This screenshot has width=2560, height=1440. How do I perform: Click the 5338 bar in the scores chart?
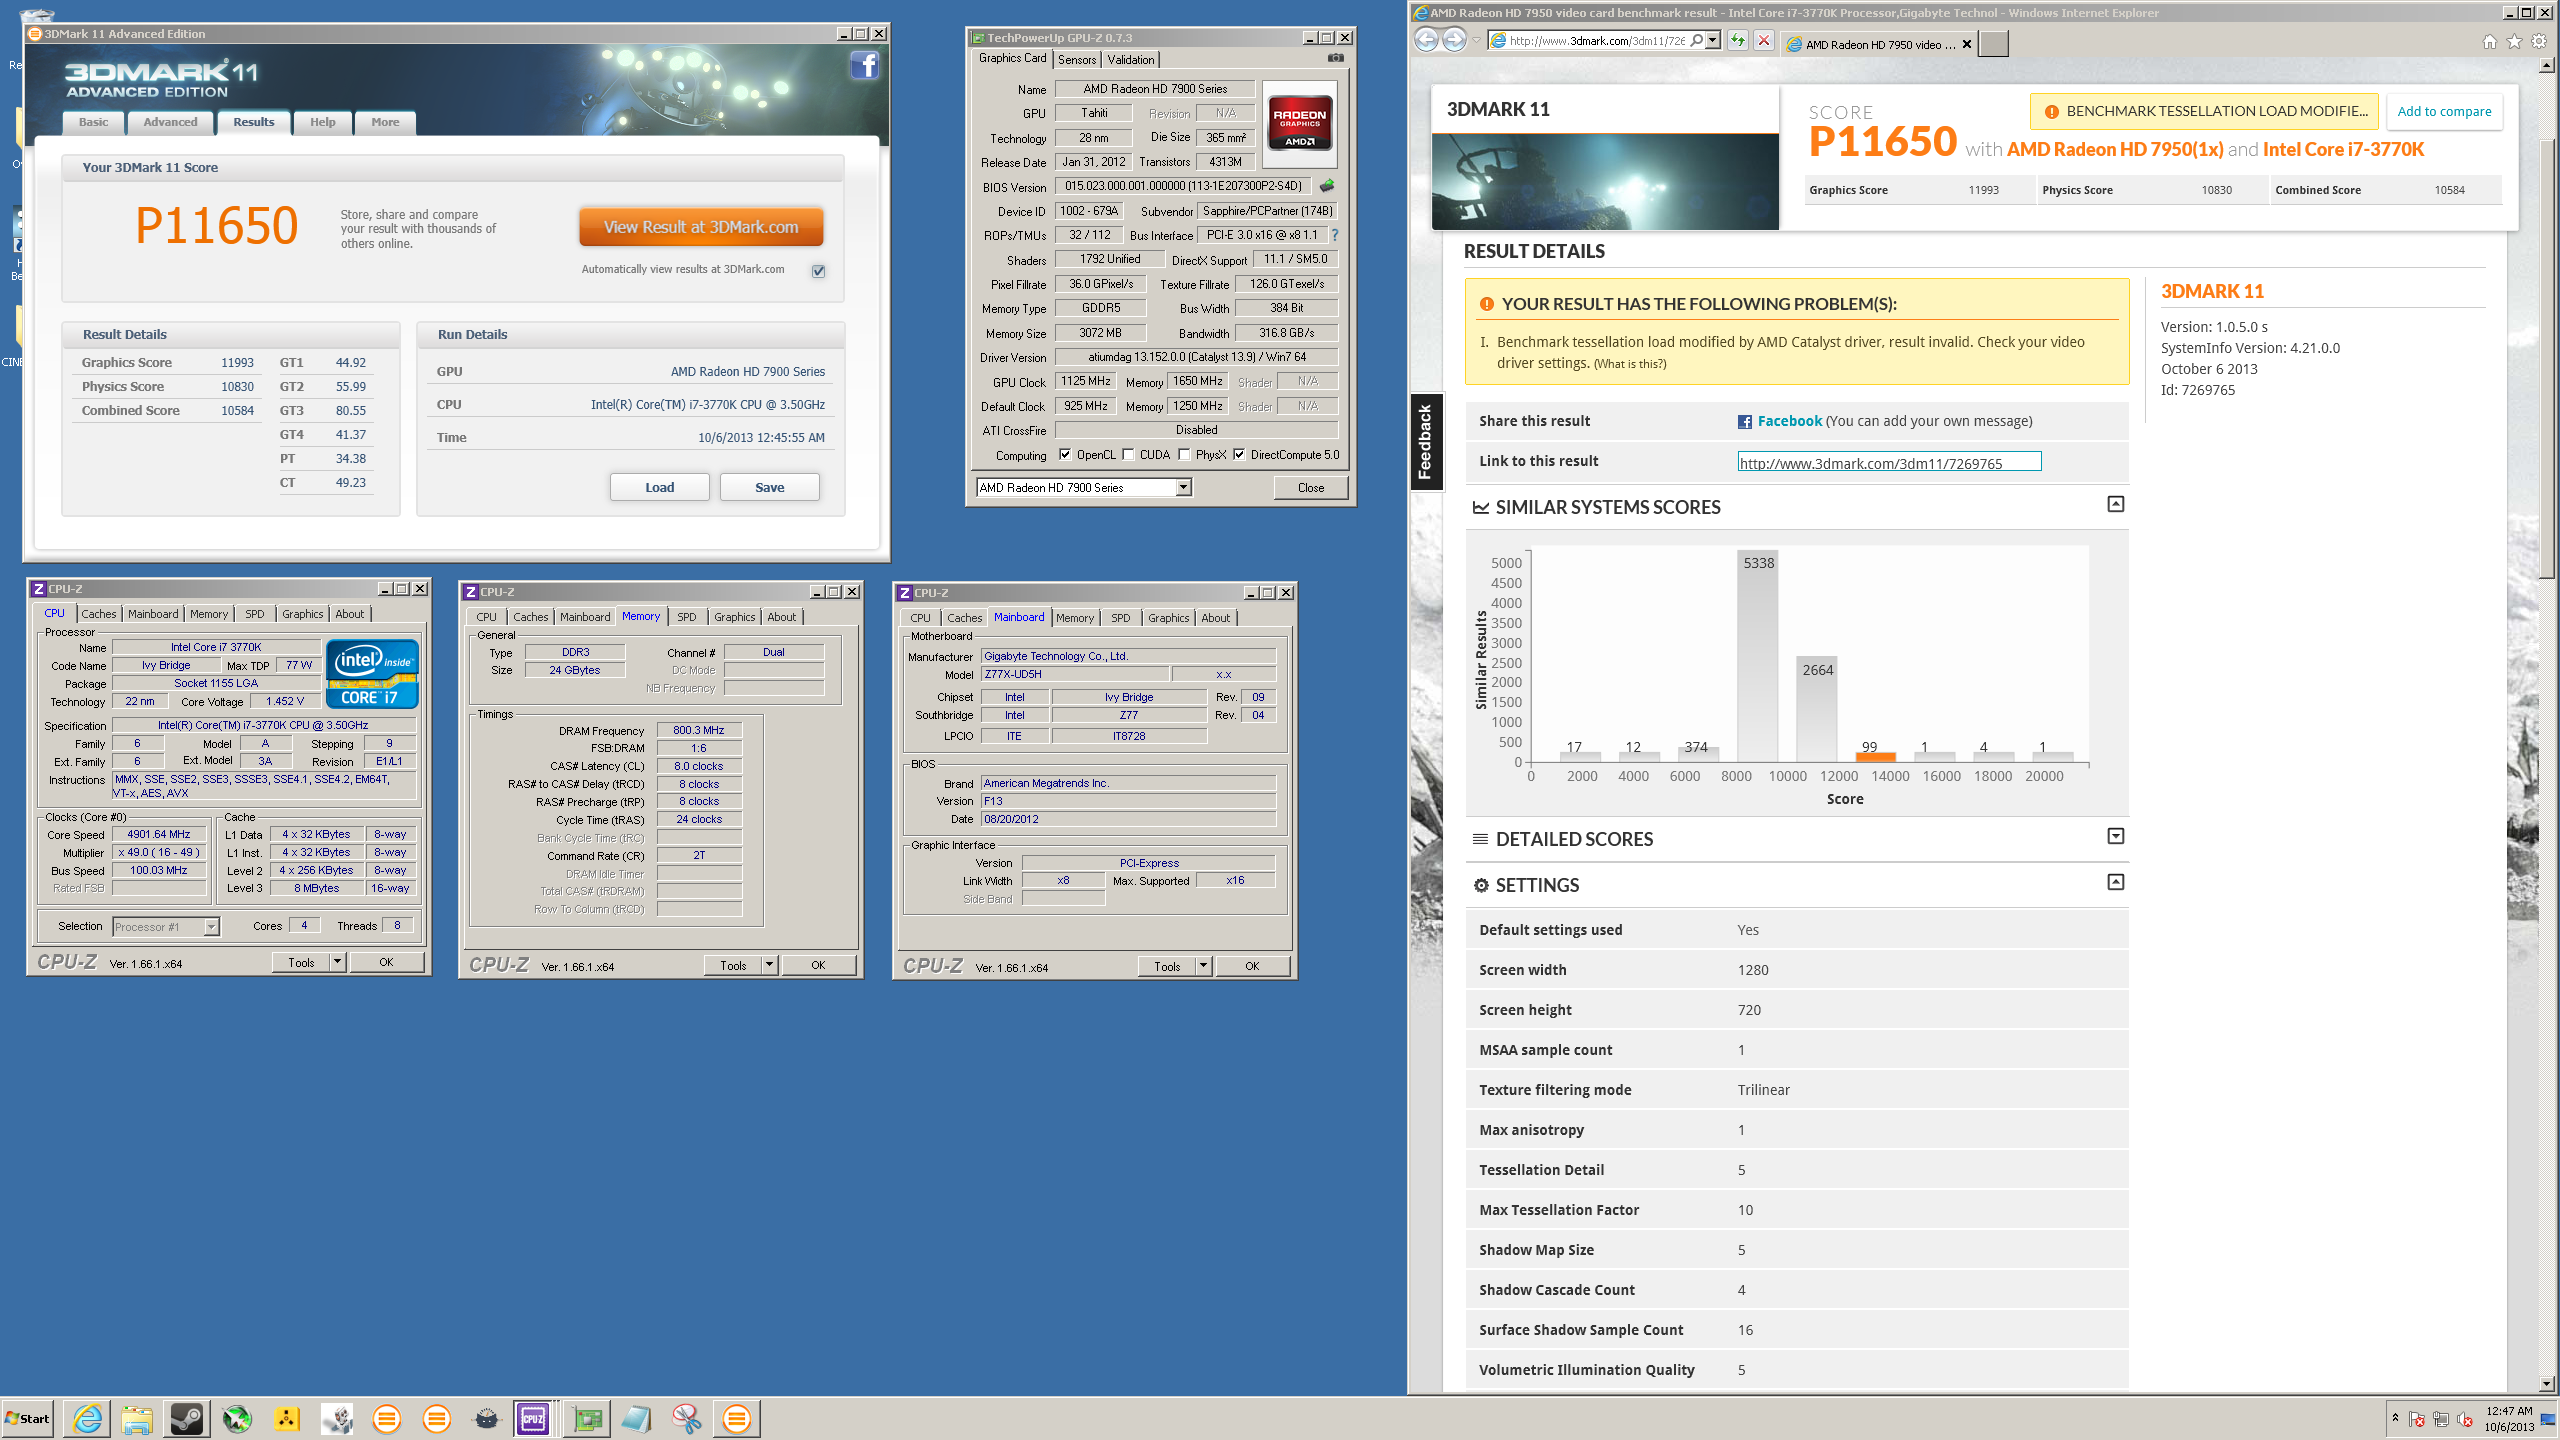click(1758, 657)
